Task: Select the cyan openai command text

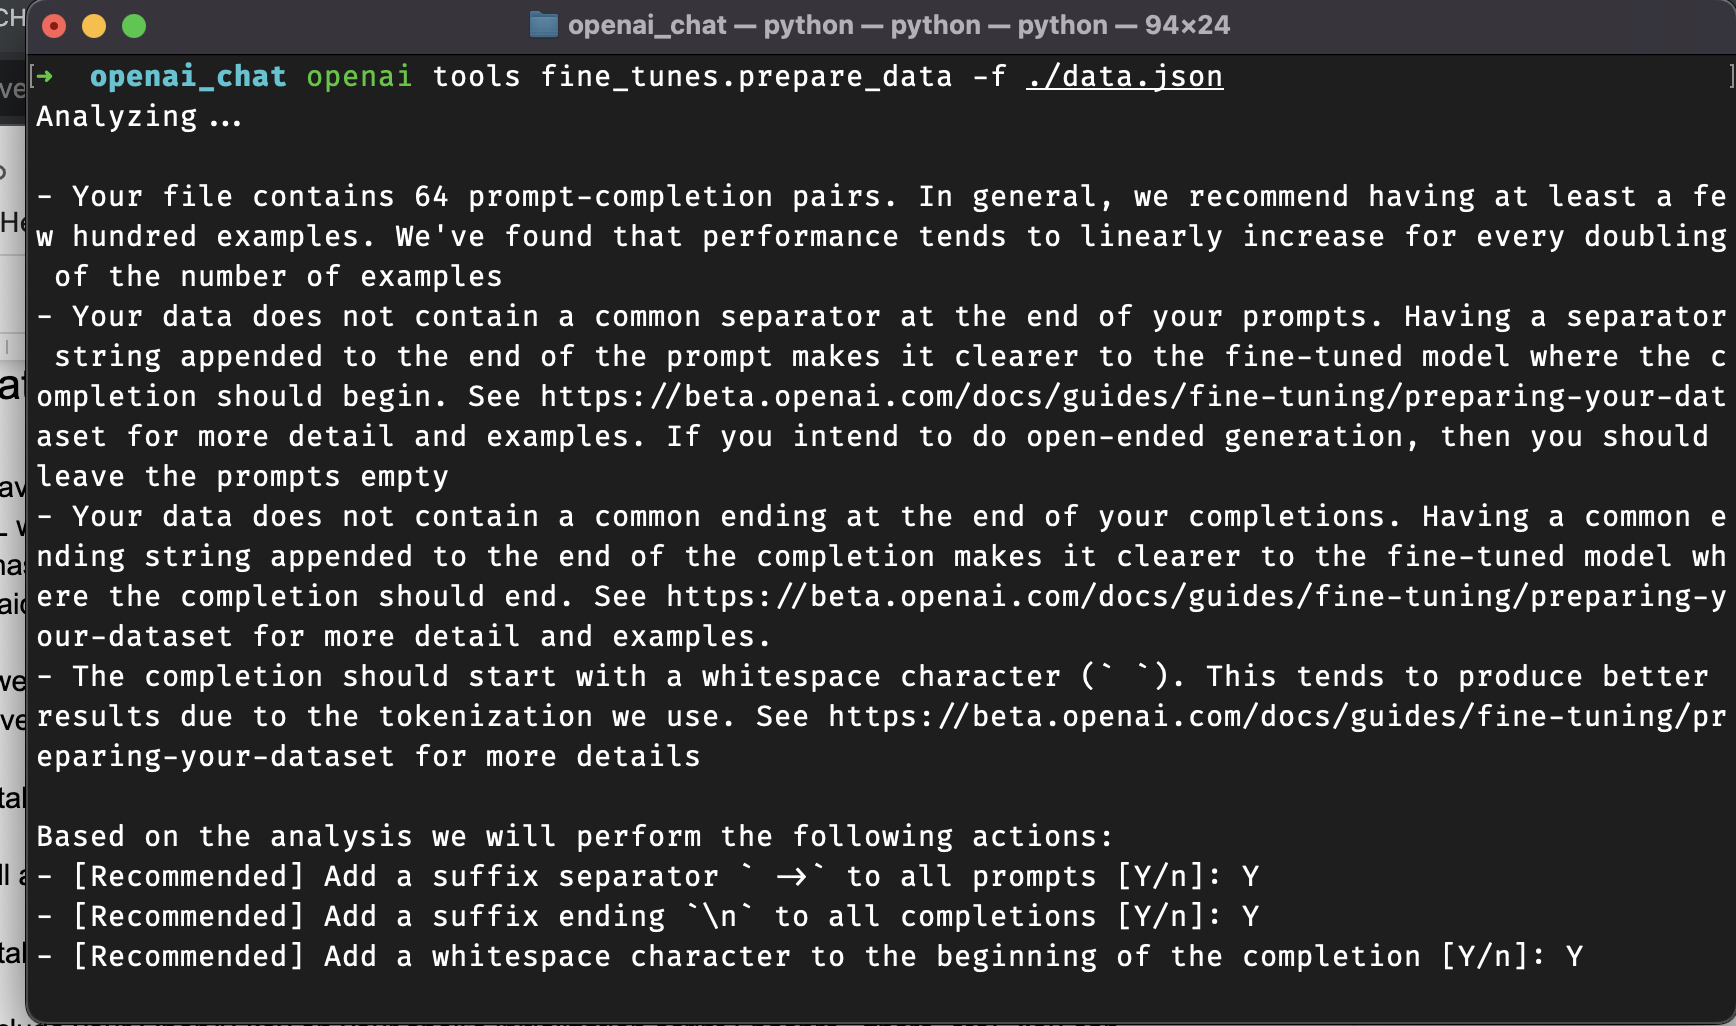Action: (x=359, y=76)
